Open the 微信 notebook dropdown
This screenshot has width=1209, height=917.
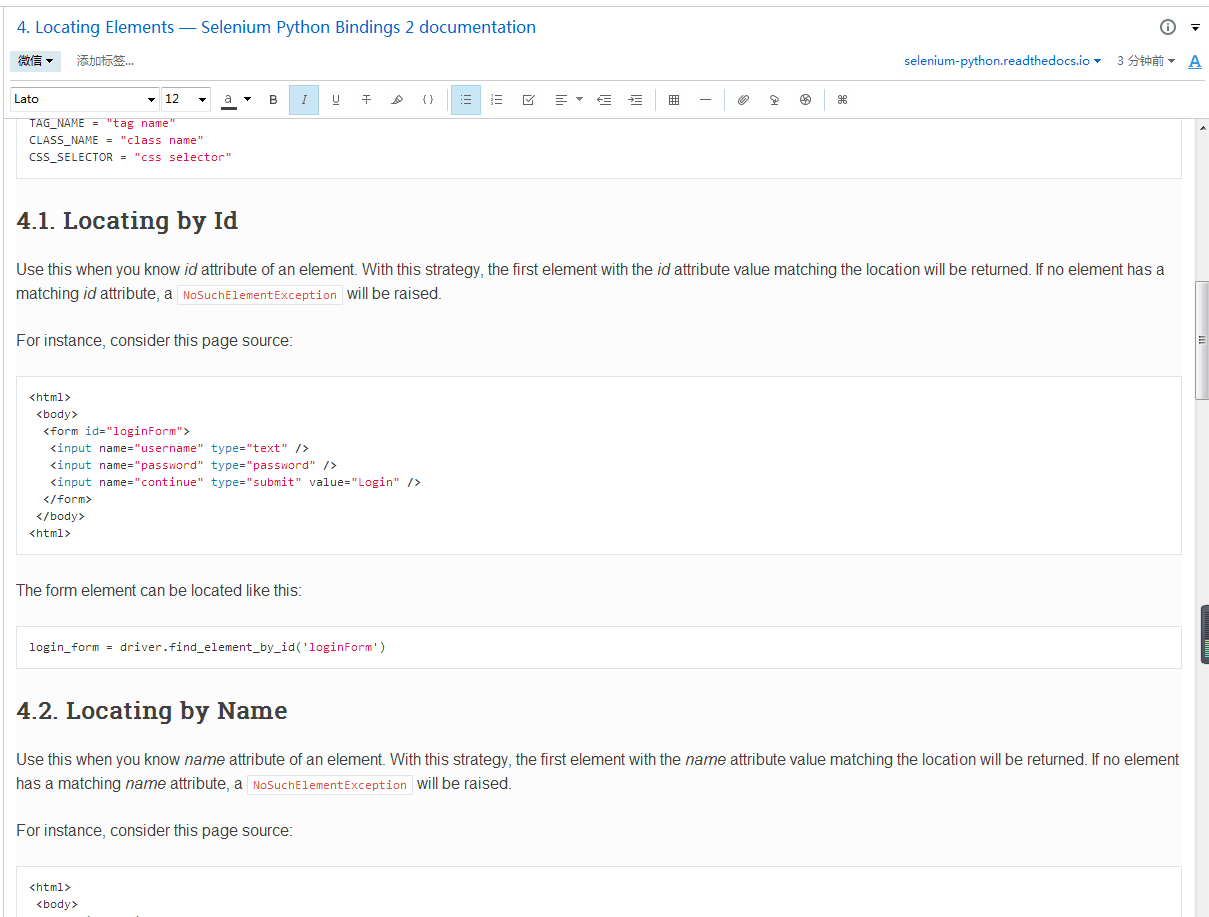click(x=36, y=61)
